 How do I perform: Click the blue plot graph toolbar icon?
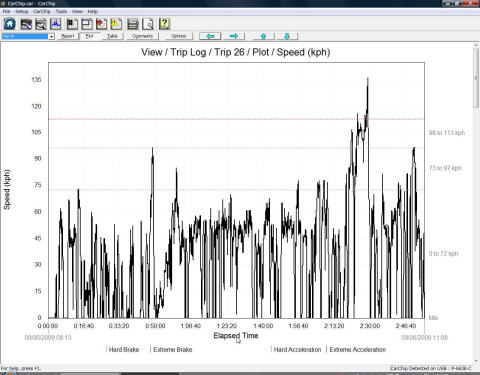[x=55, y=24]
